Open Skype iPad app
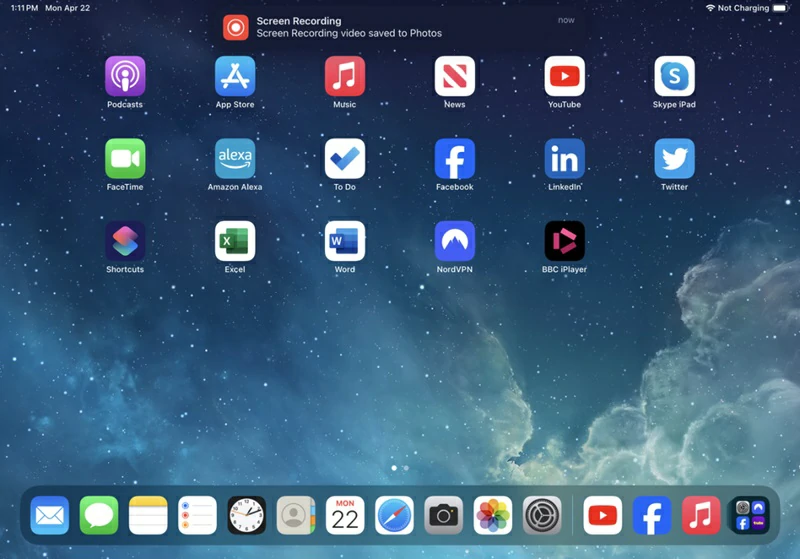 [x=674, y=77]
